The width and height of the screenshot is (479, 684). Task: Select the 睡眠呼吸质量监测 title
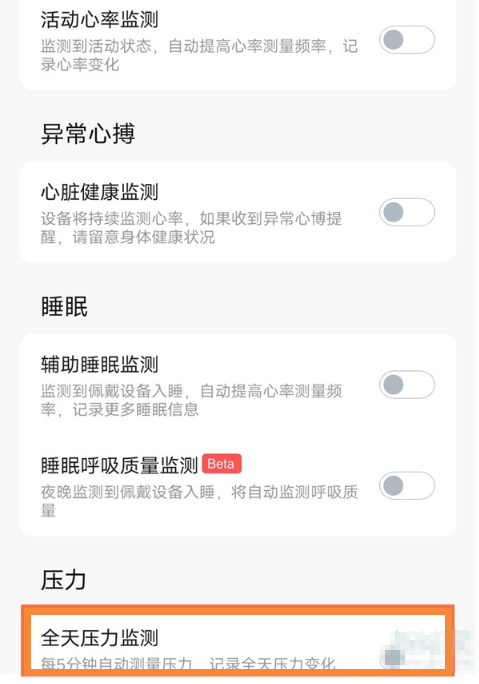click(x=120, y=465)
